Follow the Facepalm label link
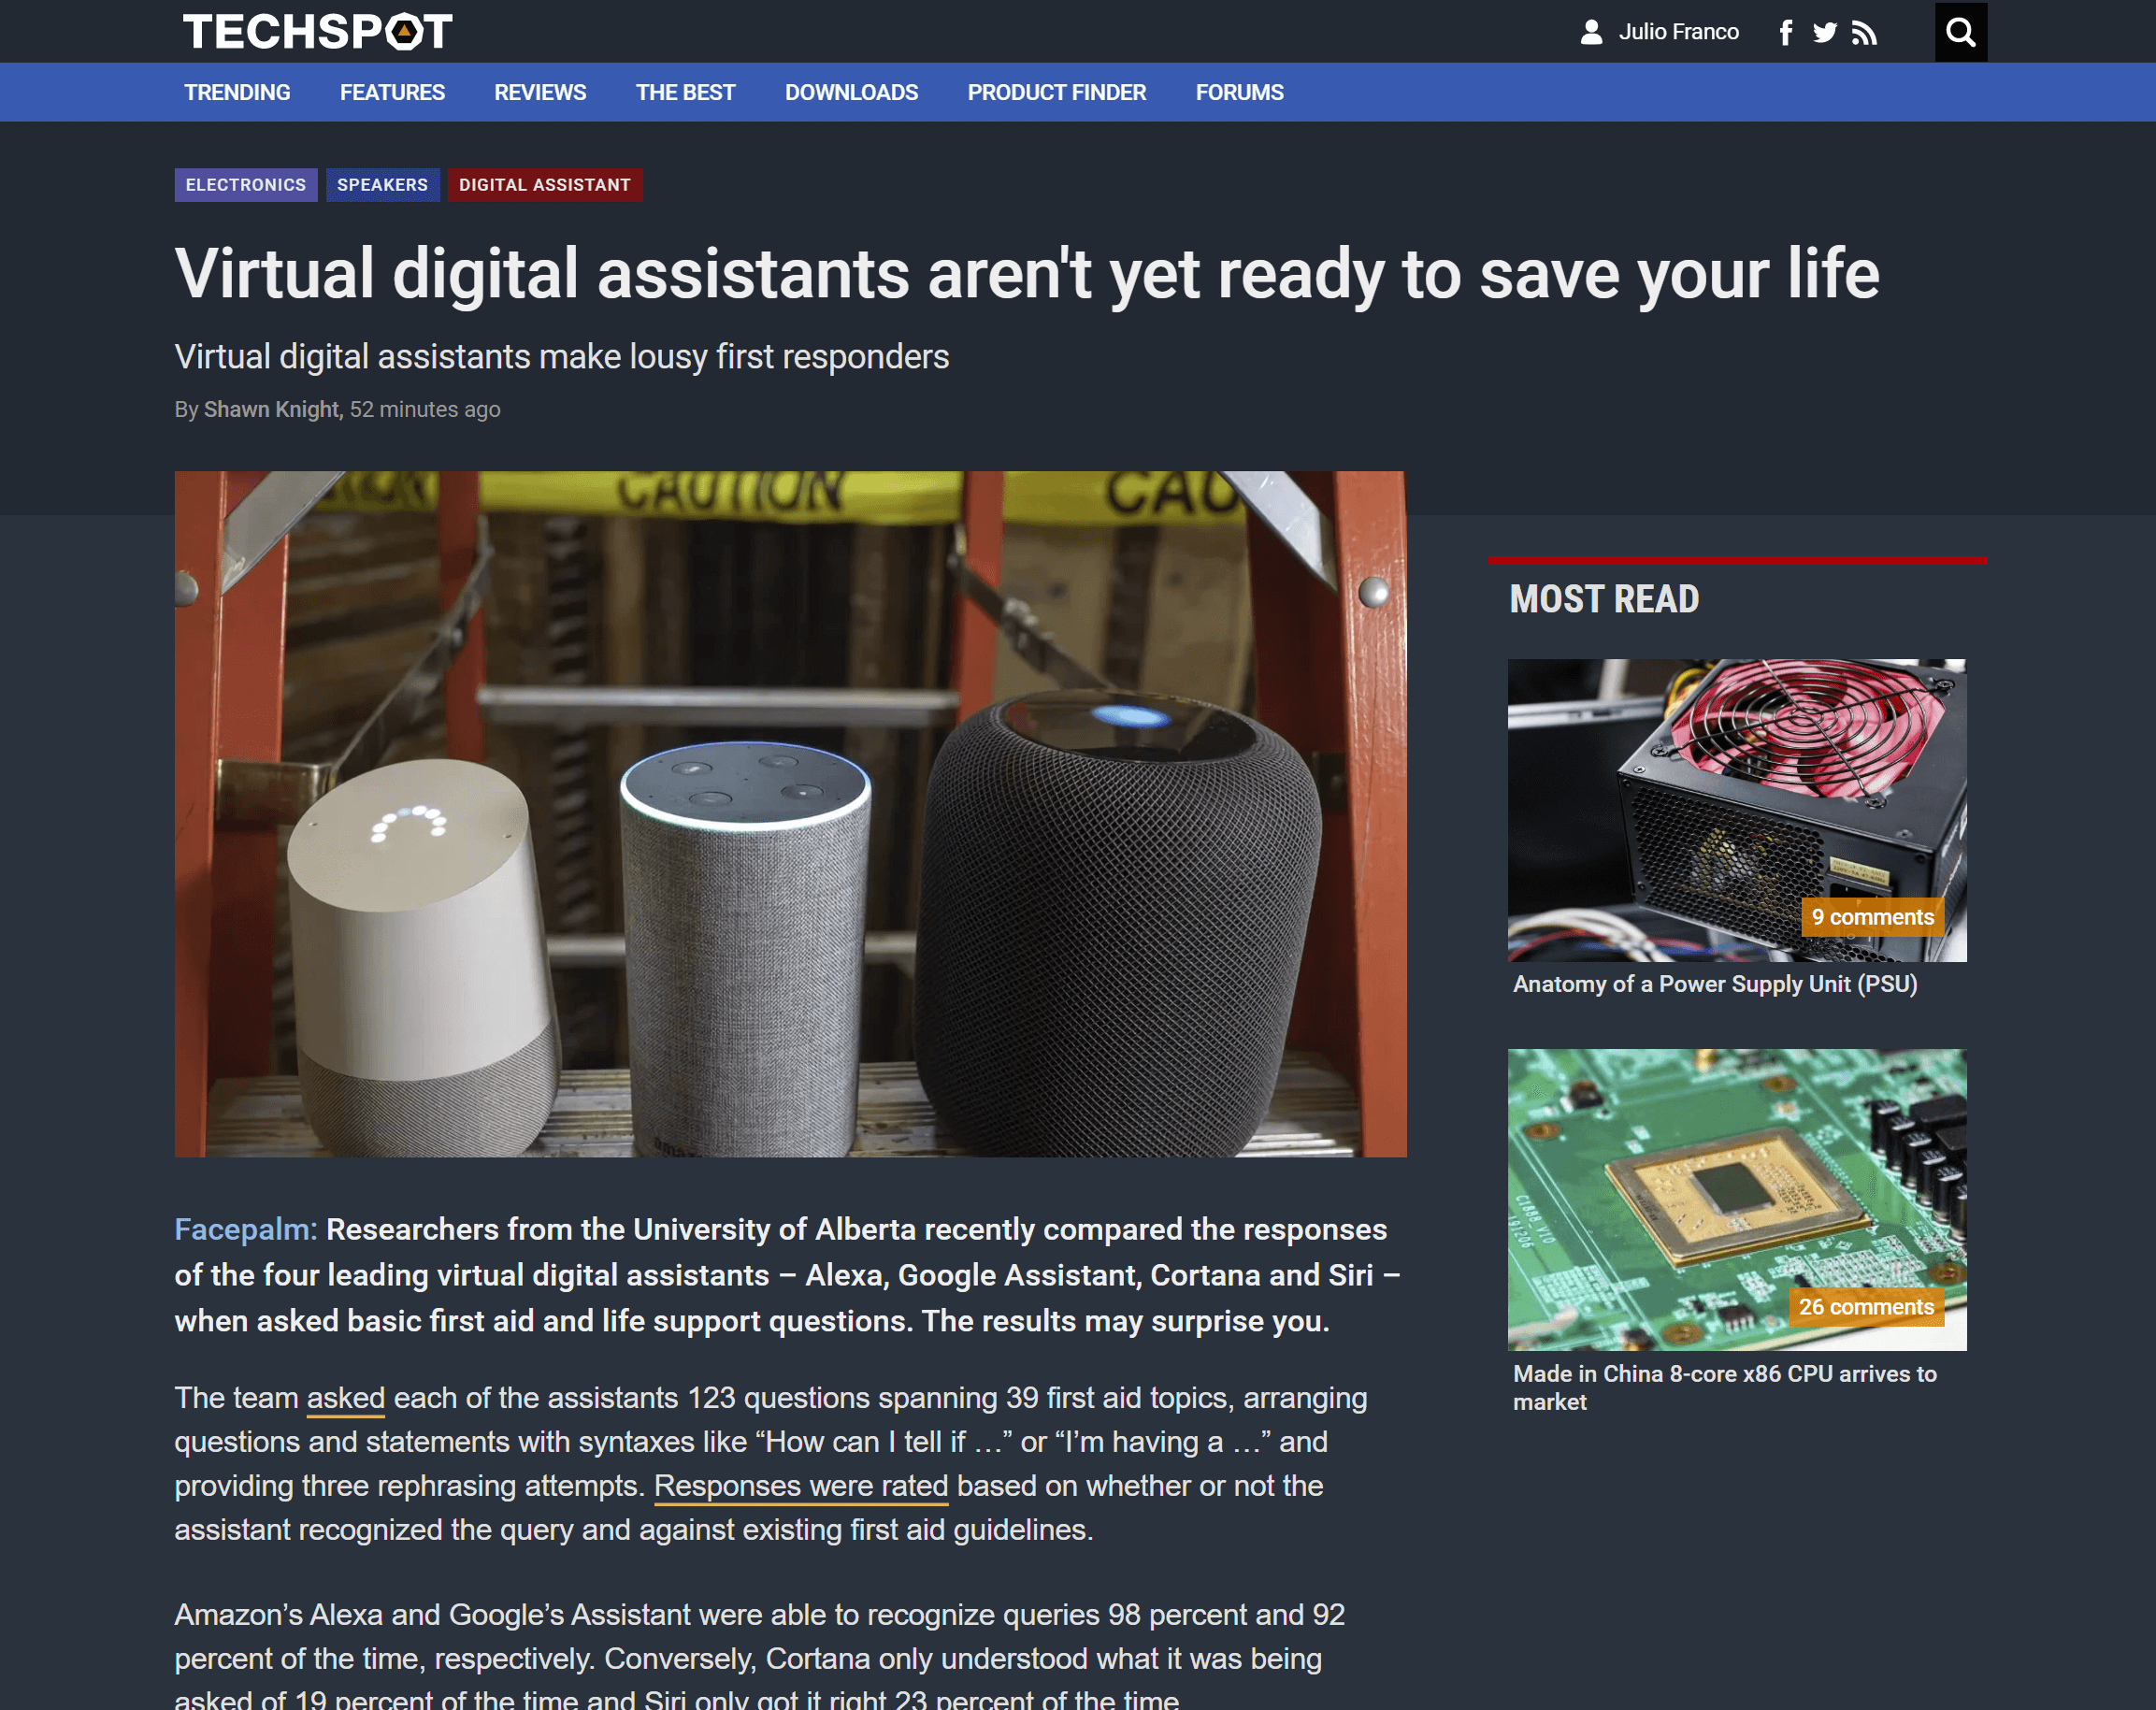This screenshot has height=1710, width=2156. [x=245, y=1229]
